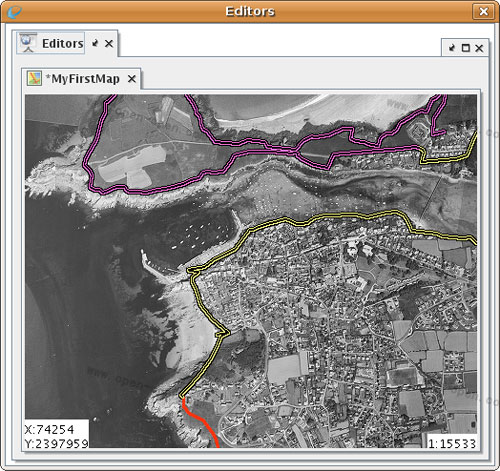Click the map icon on the MyFirstMap tab
The height and width of the screenshot is (471, 500).
tap(34, 79)
